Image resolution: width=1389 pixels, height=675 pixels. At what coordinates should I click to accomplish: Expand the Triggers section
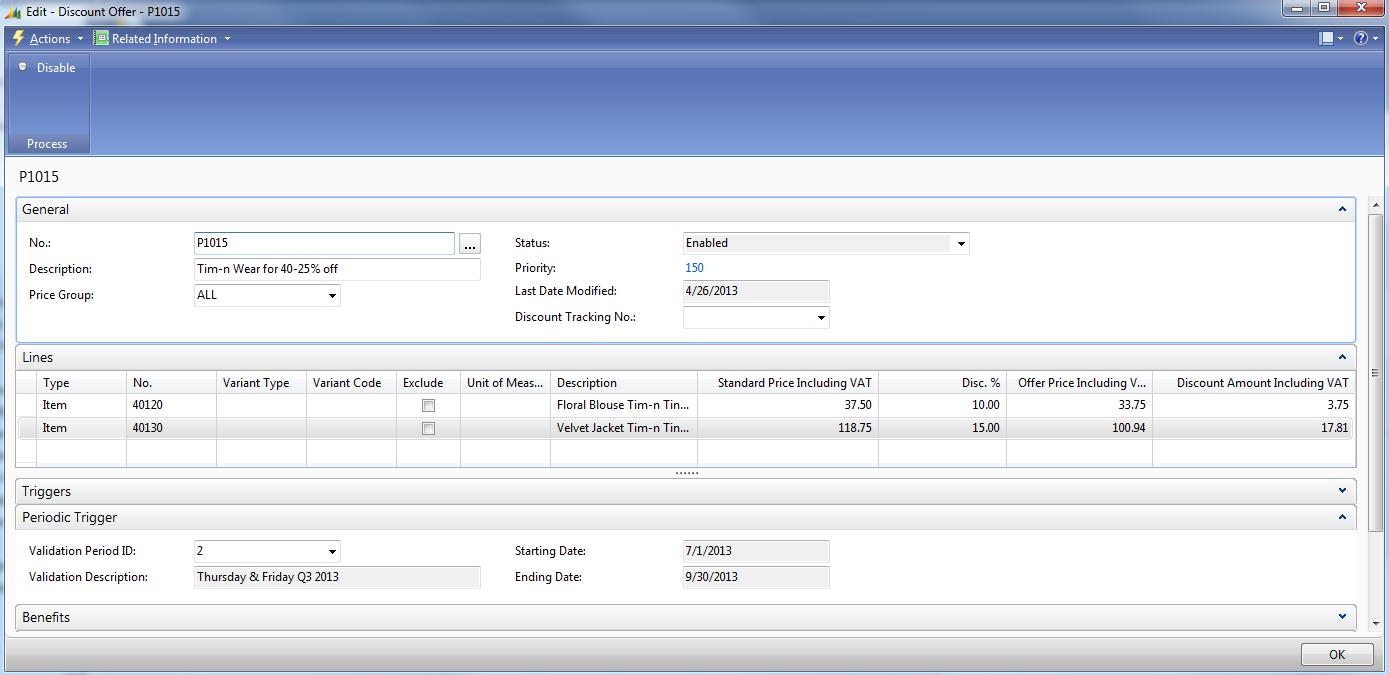point(1342,491)
